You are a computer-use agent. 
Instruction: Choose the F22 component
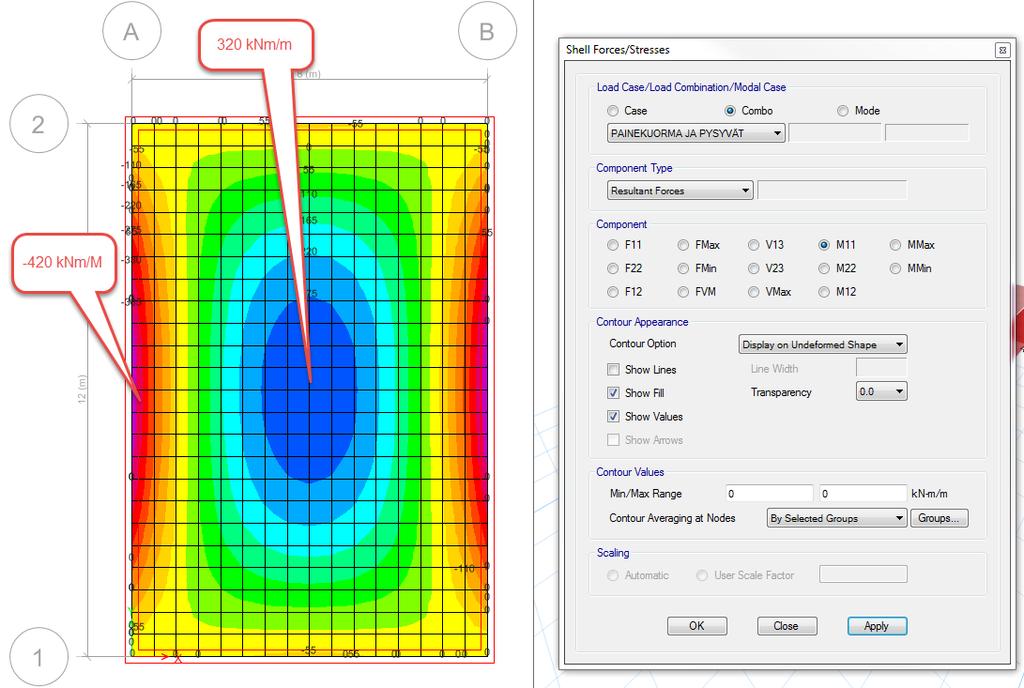[613, 268]
